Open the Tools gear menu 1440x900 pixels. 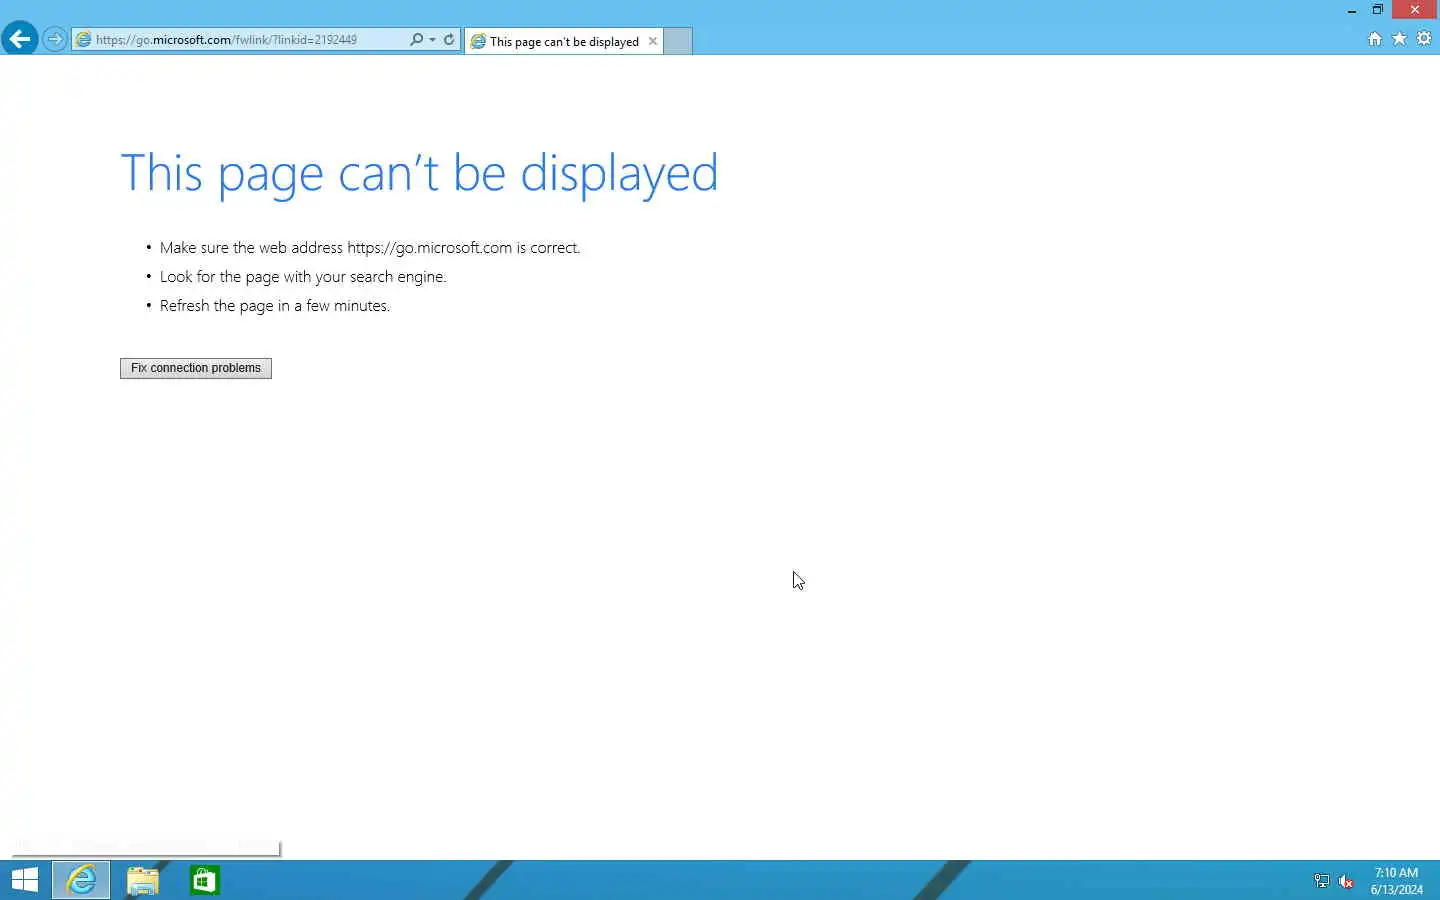(1424, 39)
